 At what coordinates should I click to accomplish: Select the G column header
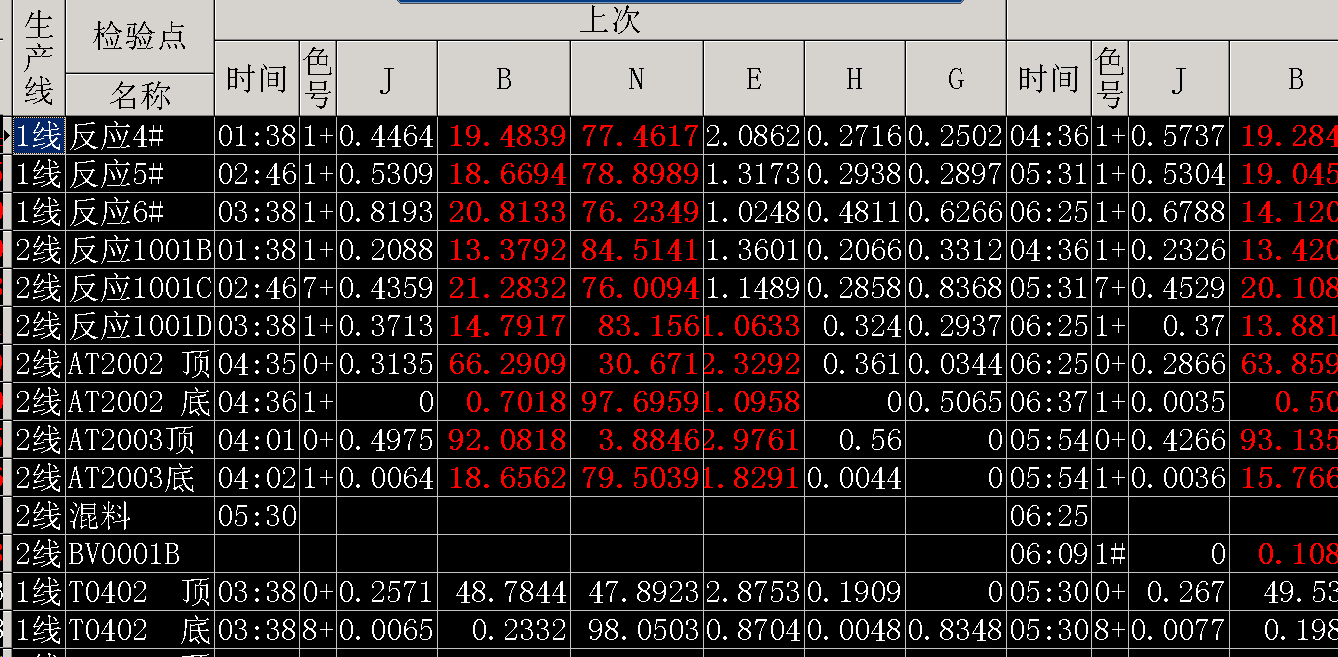tap(955, 79)
